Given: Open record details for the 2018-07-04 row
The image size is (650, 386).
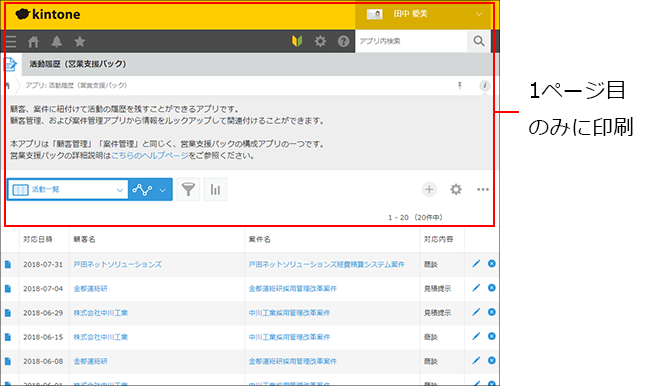Looking at the screenshot, I should [8, 289].
